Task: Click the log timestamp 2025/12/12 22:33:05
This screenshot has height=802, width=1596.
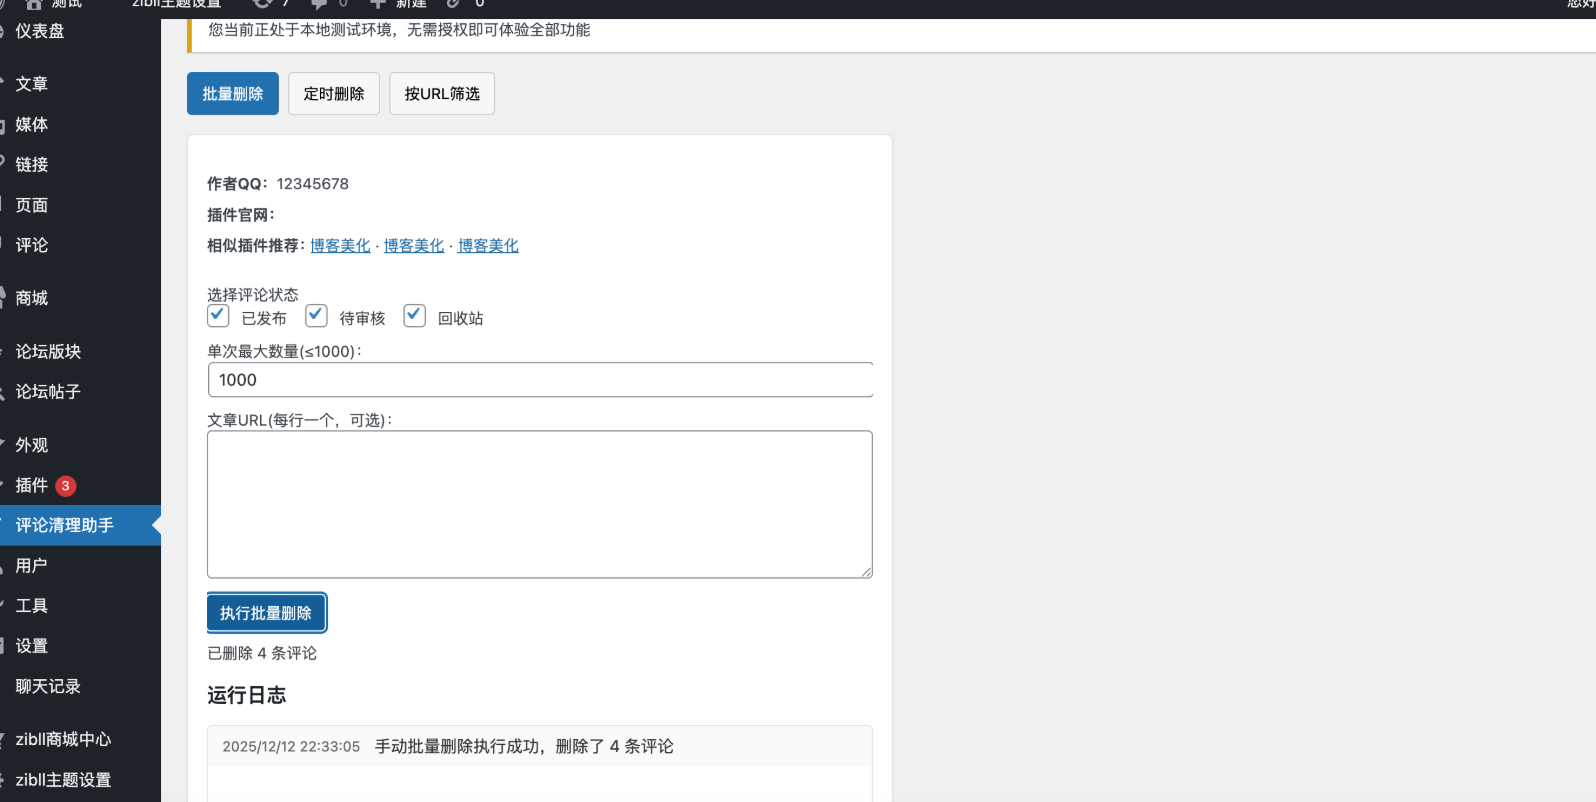Action: pos(291,747)
